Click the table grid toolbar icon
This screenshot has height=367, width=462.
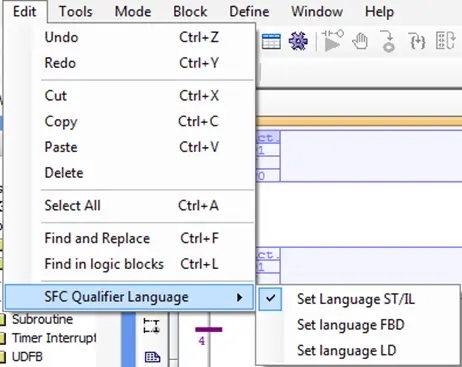coord(271,42)
